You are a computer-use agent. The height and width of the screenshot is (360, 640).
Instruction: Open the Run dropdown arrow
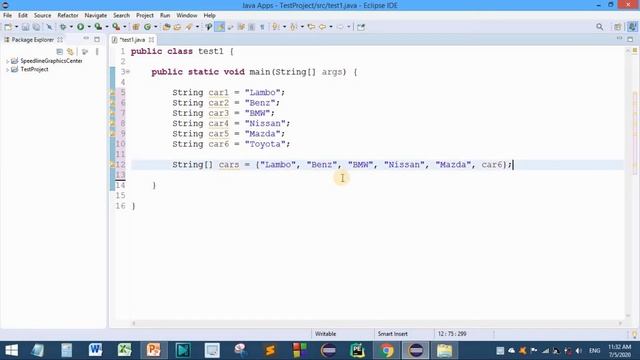[x=89, y=27]
